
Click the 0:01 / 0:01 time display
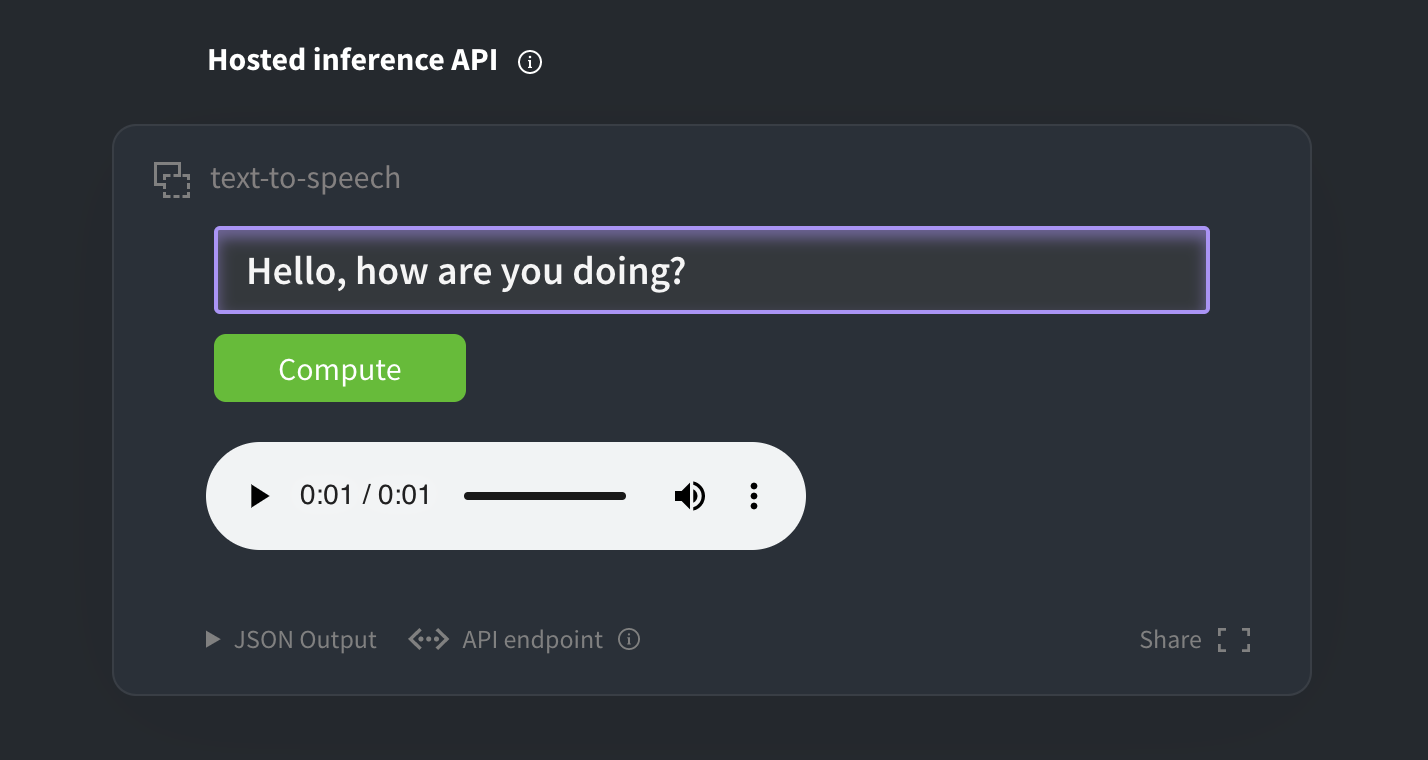click(x=365, y=495)
